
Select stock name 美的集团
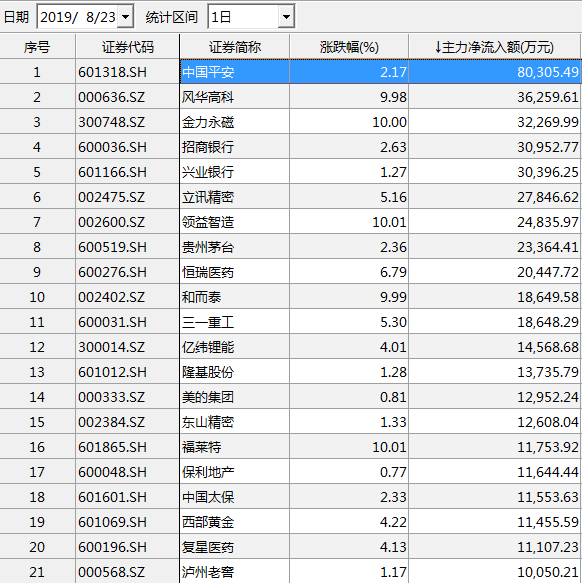pyautogui.click(x=208, y=397)
